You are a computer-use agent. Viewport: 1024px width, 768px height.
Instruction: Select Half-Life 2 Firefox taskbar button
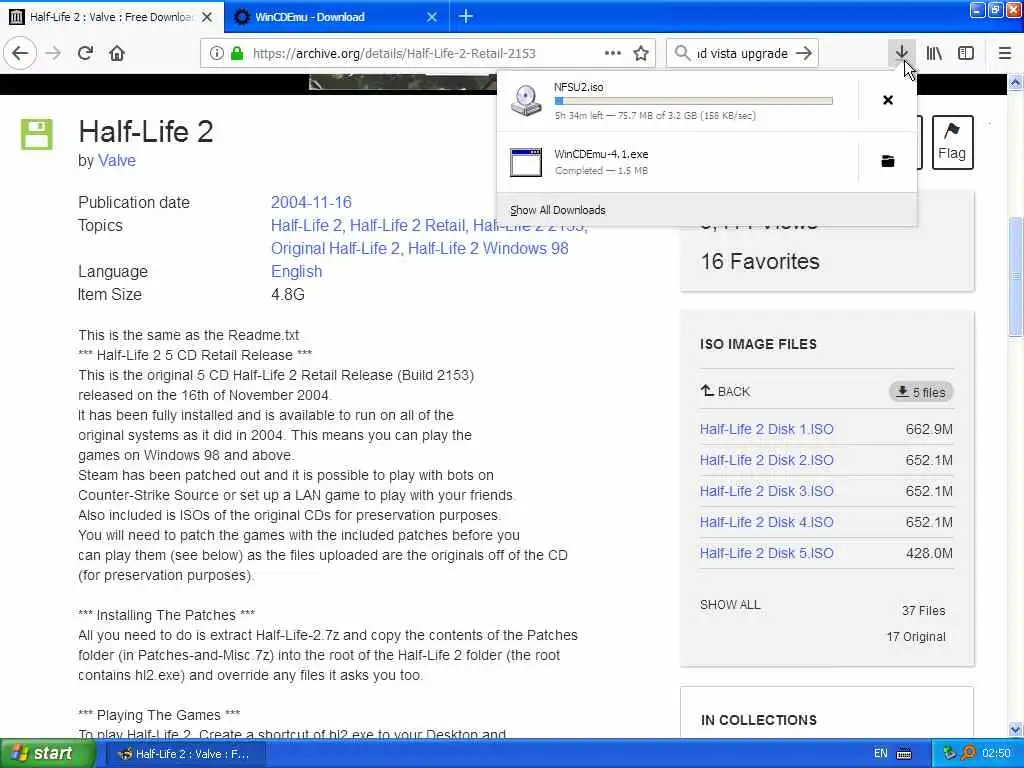click(185, 754)
